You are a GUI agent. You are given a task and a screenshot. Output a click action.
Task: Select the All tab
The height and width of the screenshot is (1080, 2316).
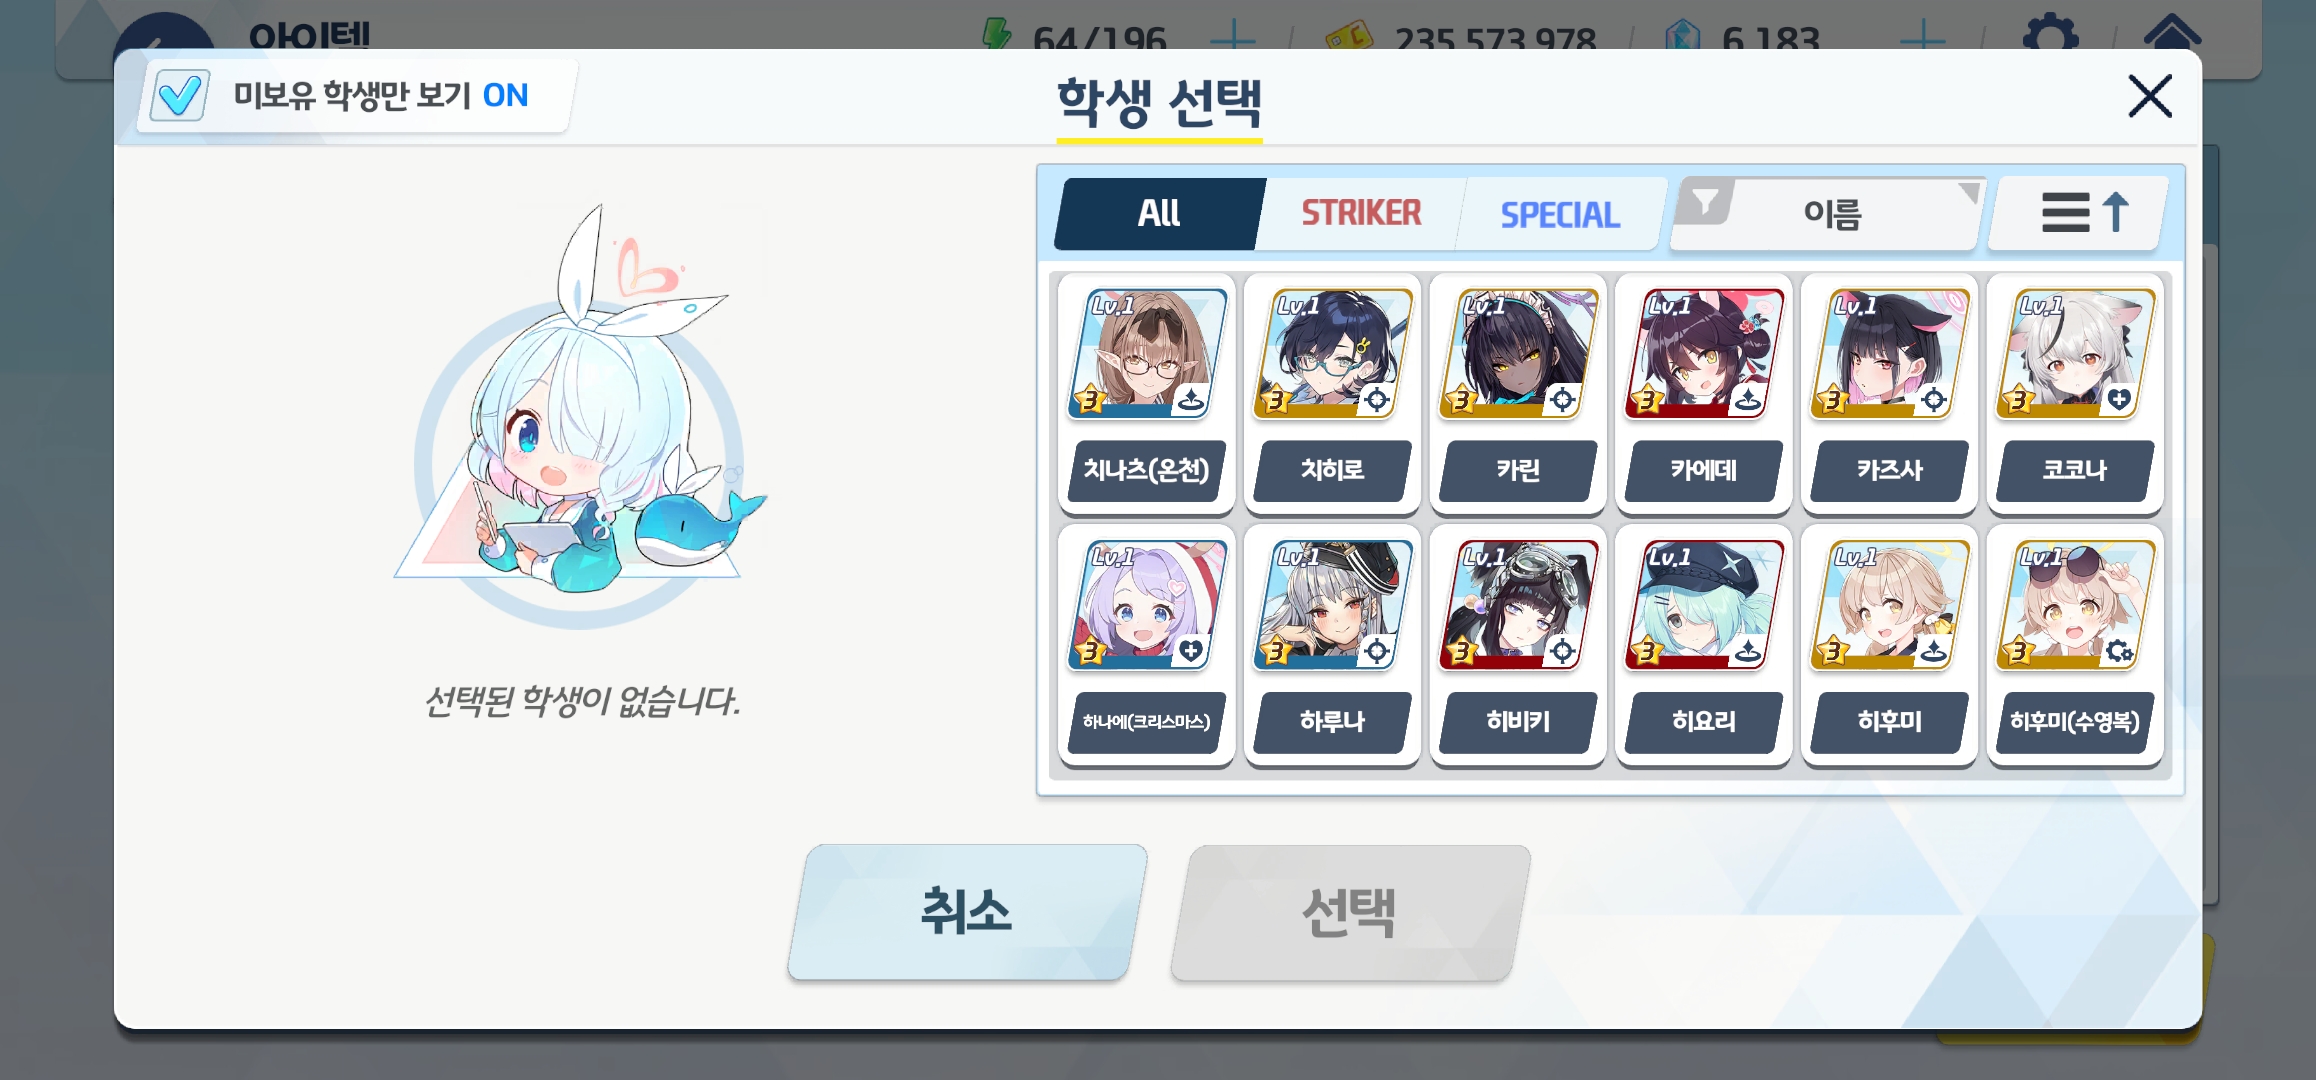[x=1159, y=213]
